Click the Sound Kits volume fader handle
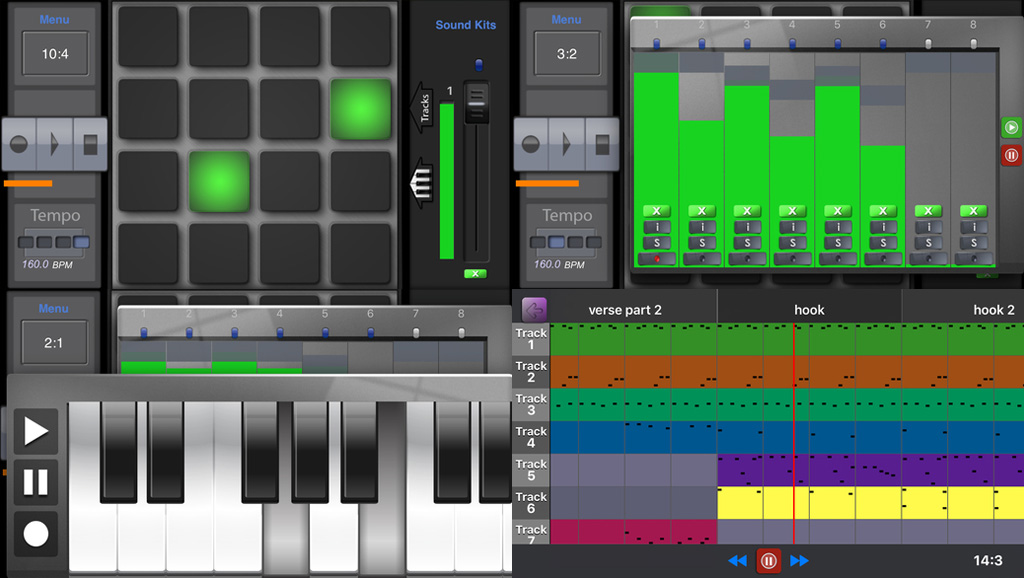 tap(478, 101)
